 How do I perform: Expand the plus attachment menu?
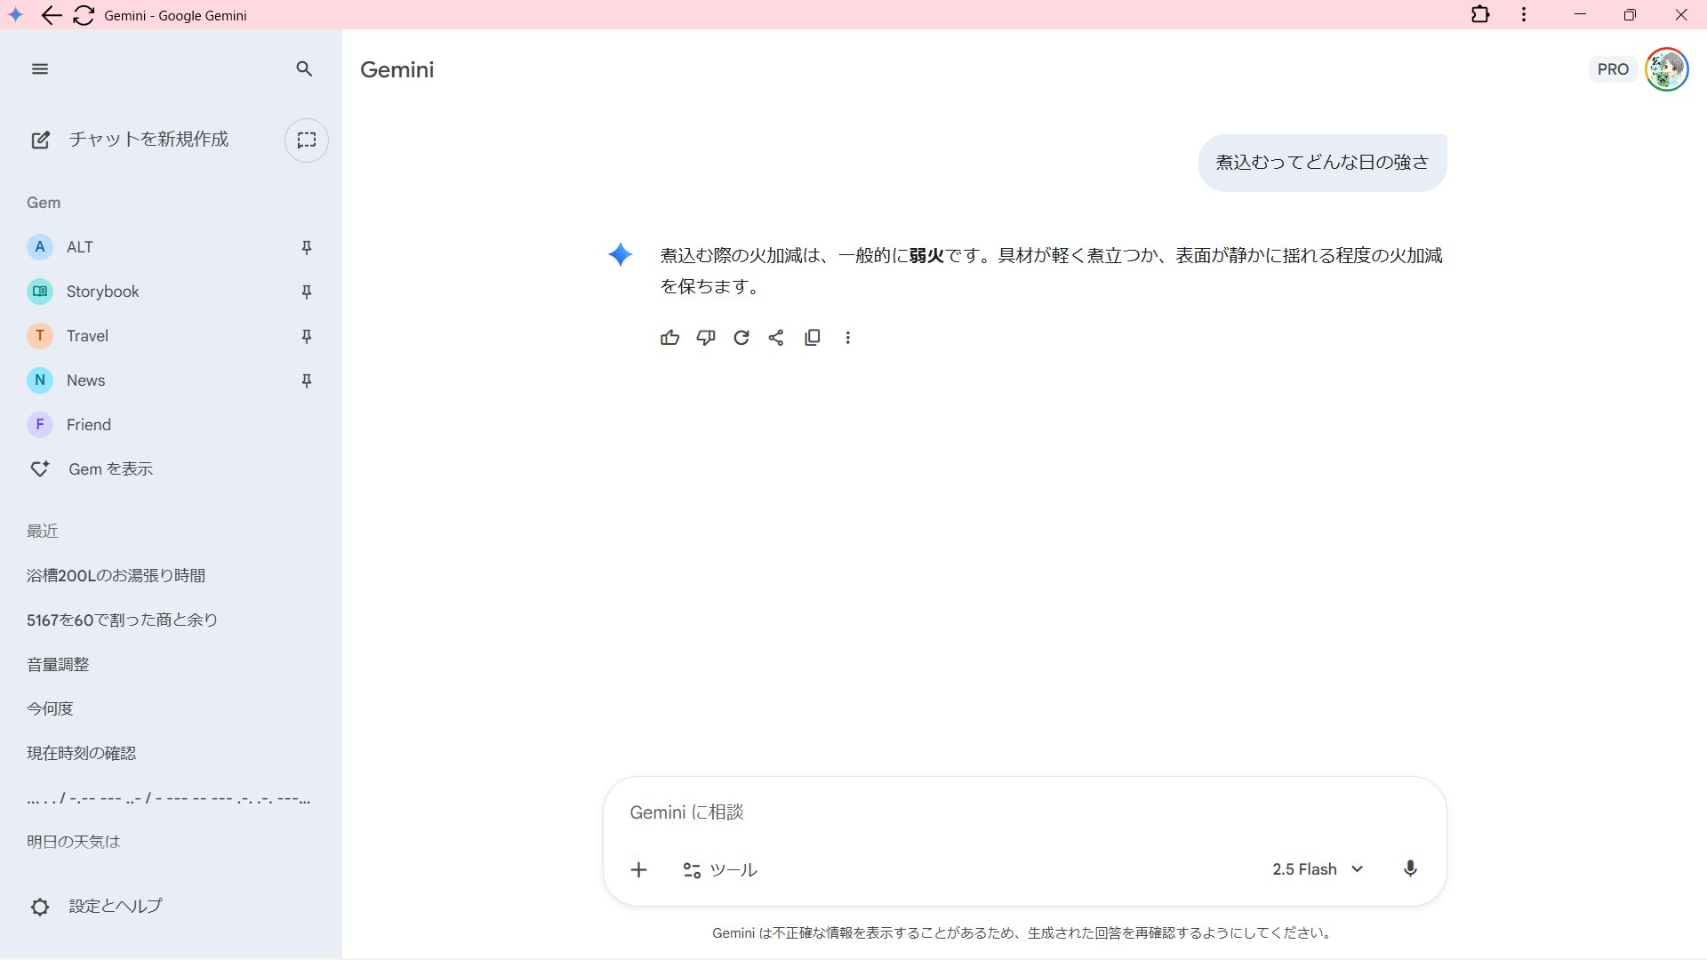pos(639,870)
